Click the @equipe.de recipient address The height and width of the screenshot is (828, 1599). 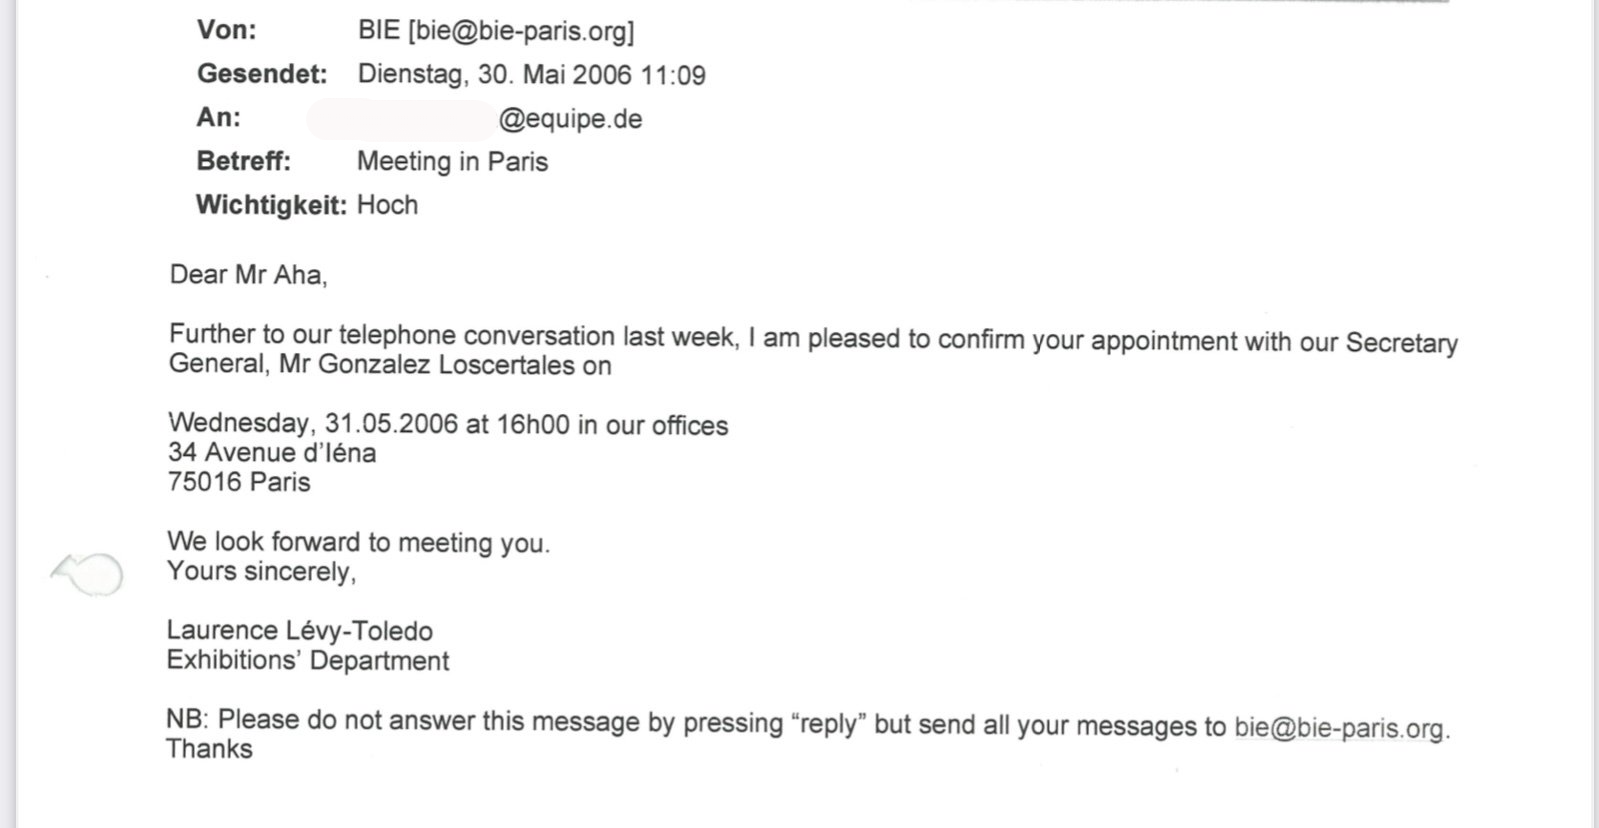(570, 119)
